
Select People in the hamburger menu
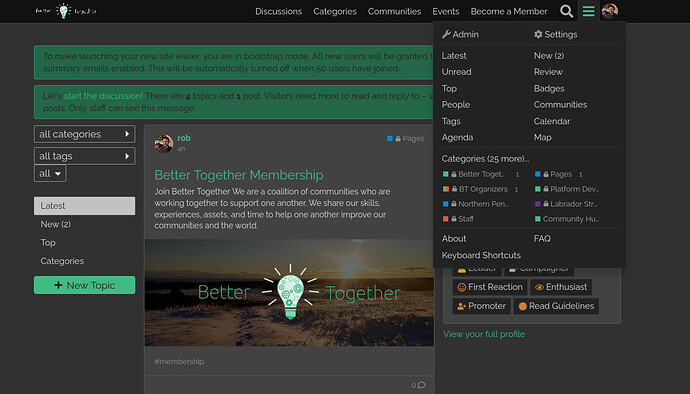[456, 105]
